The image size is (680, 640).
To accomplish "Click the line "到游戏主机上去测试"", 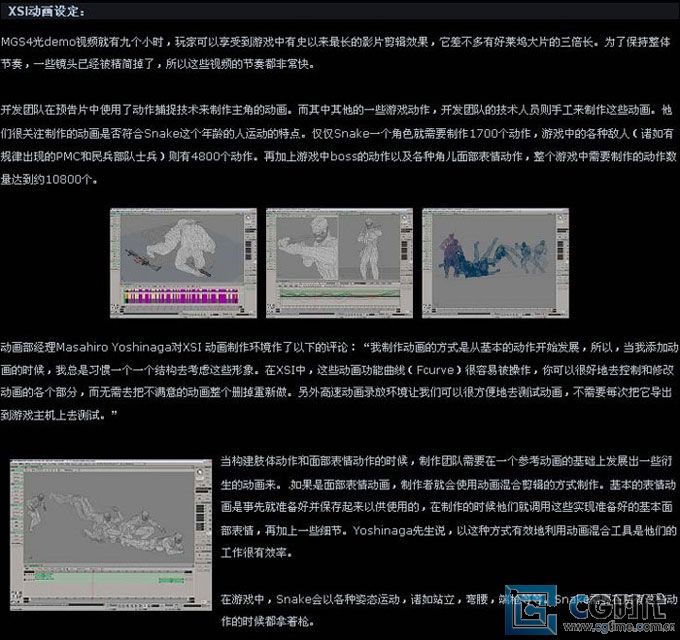I will pos(59,415).
